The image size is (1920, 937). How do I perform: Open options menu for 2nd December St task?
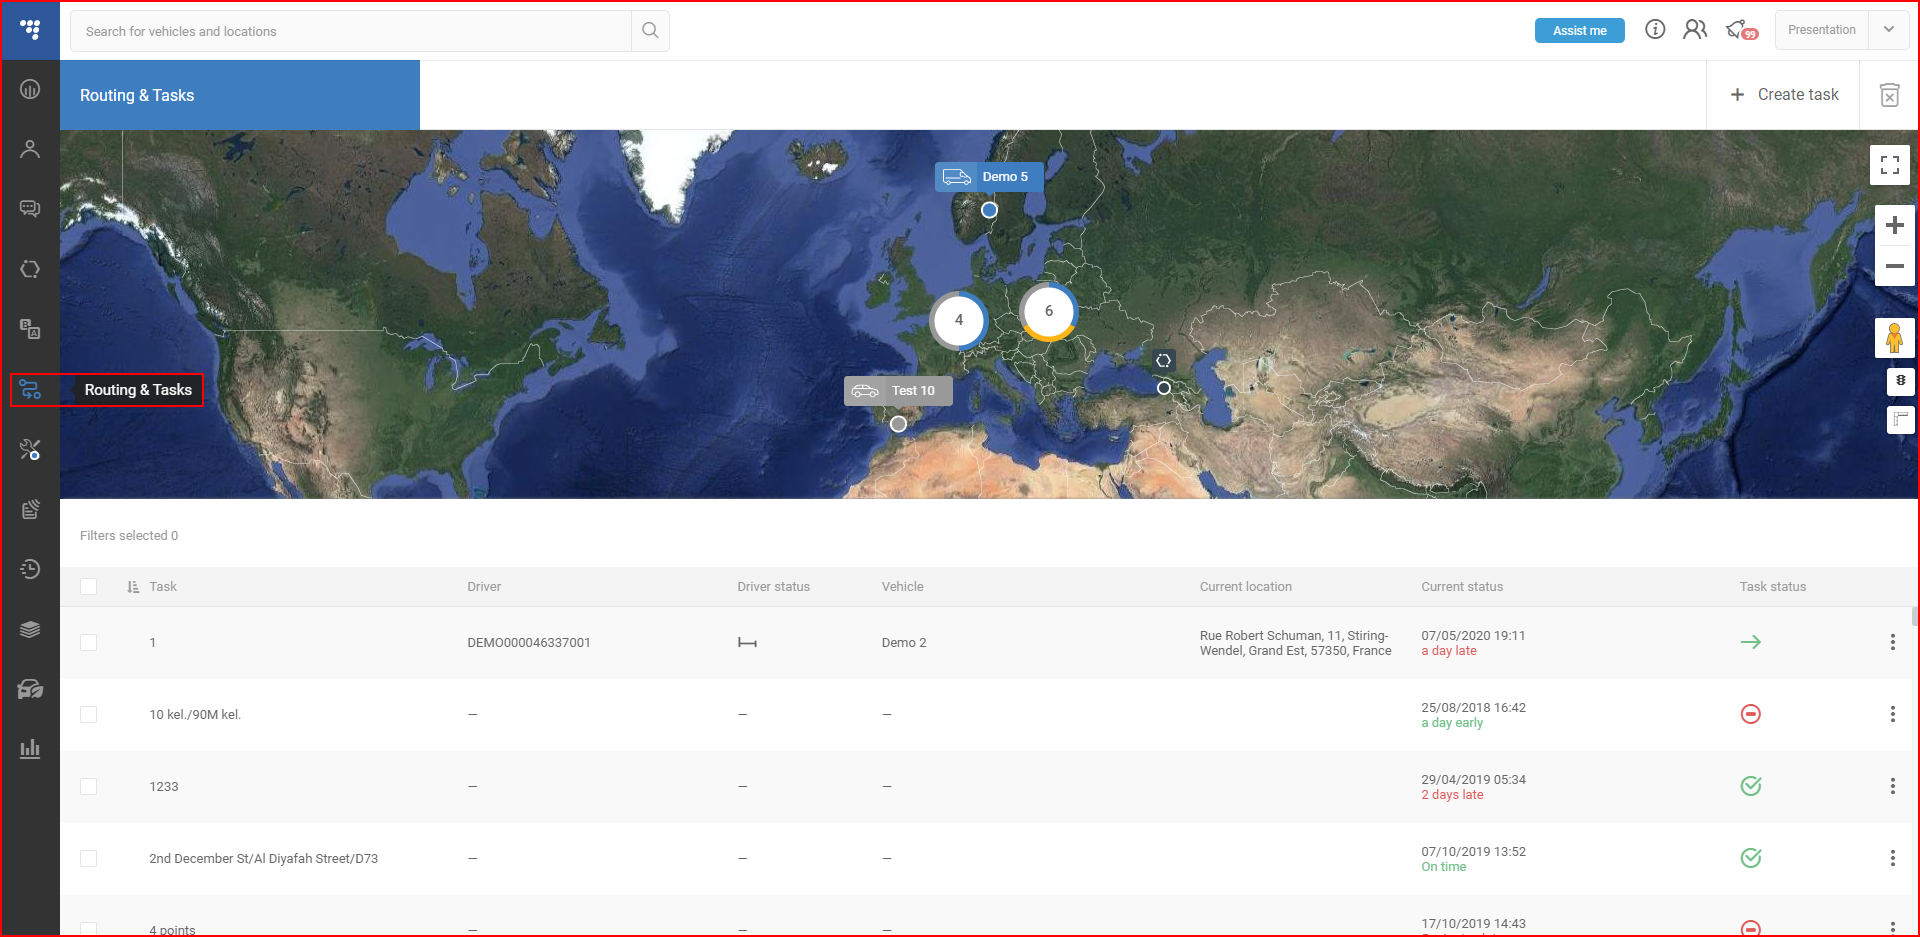tap(1892, 858)
